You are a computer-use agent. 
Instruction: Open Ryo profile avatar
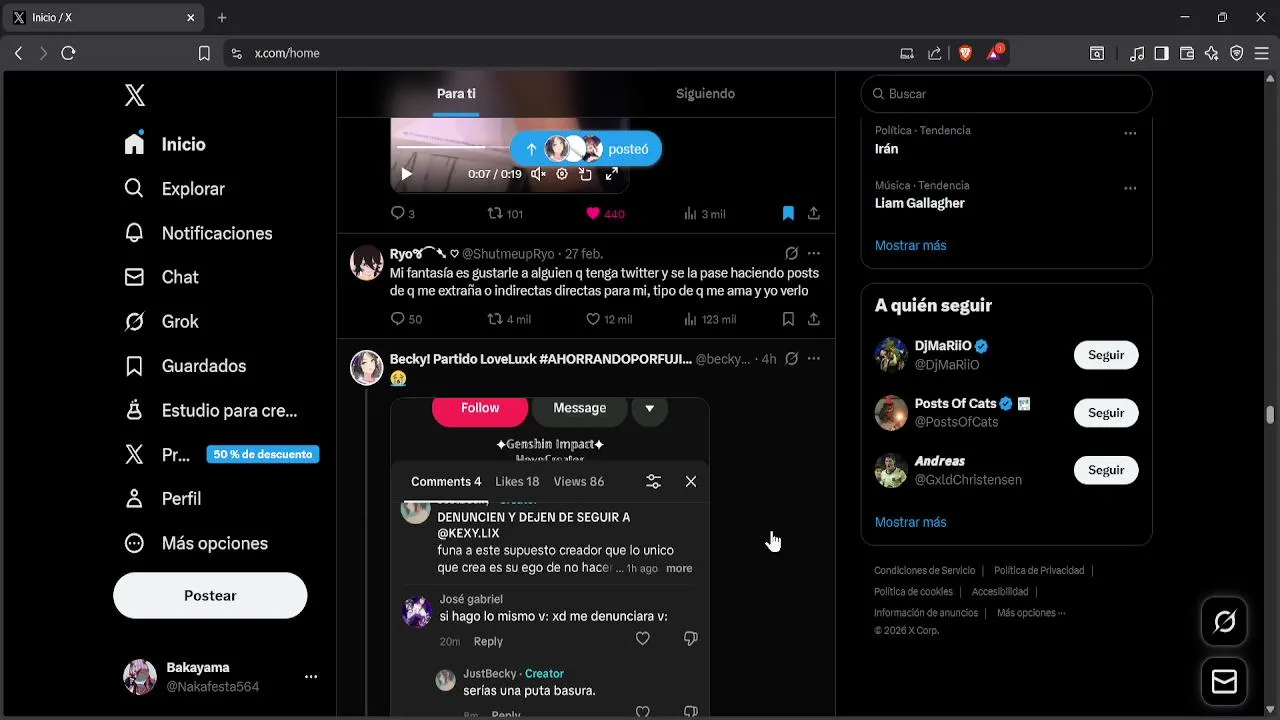[367, 263]
